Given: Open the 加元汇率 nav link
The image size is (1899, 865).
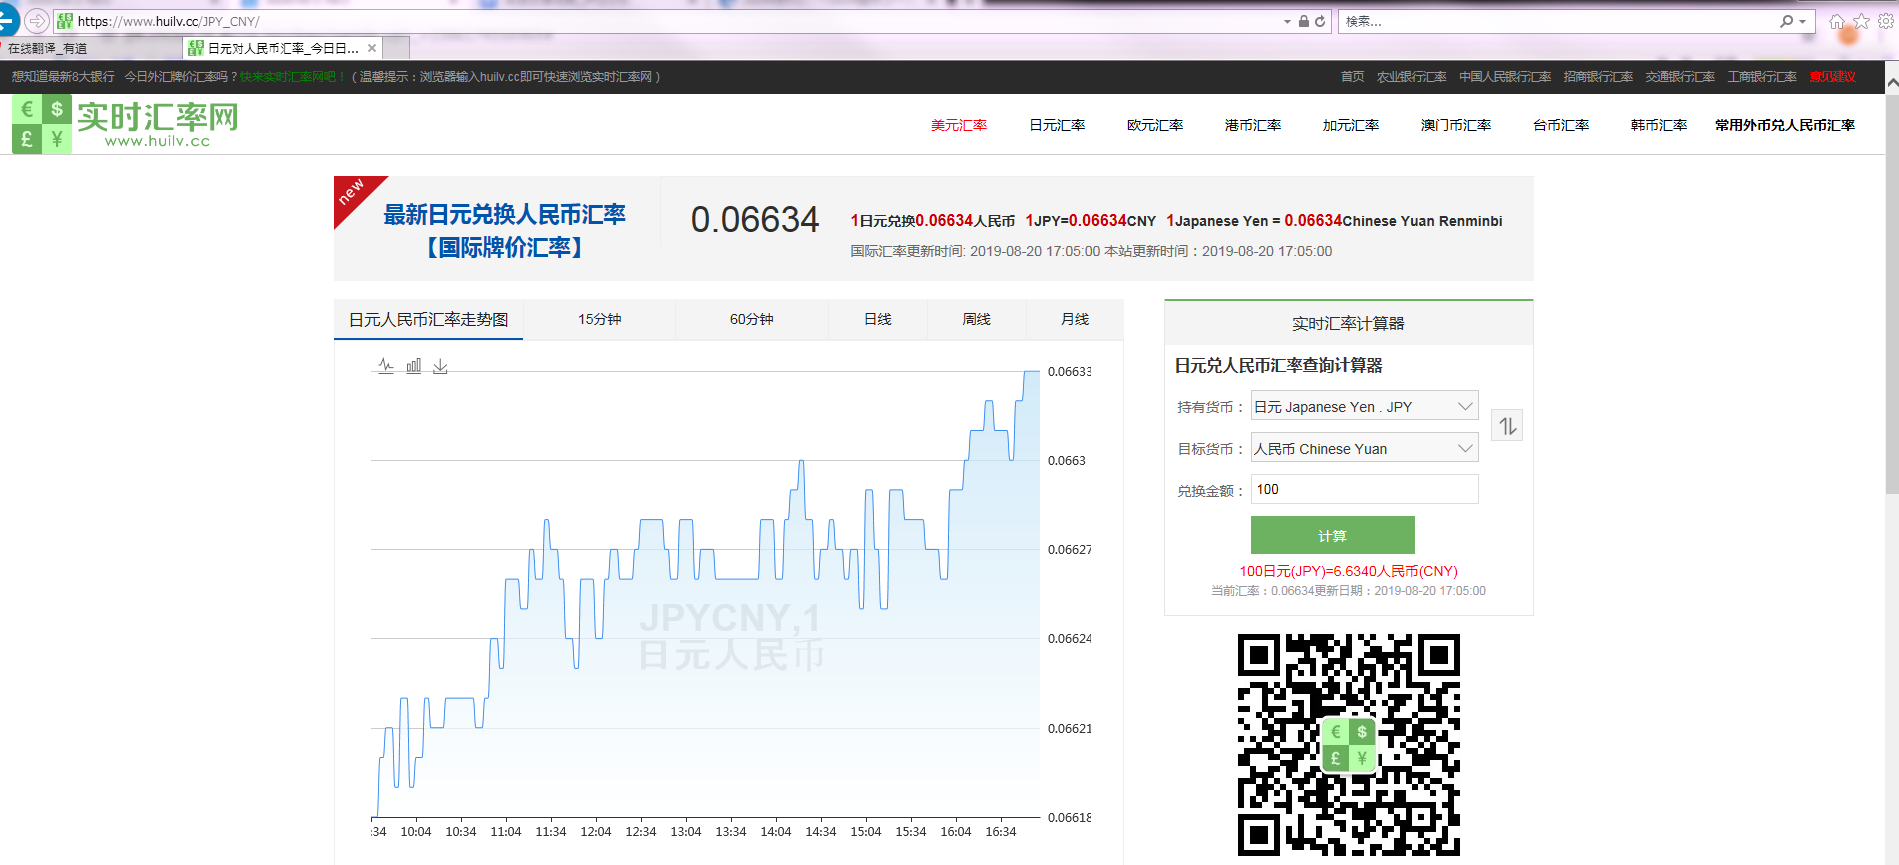Looking at the screenshot, I should coord(1351,125).
